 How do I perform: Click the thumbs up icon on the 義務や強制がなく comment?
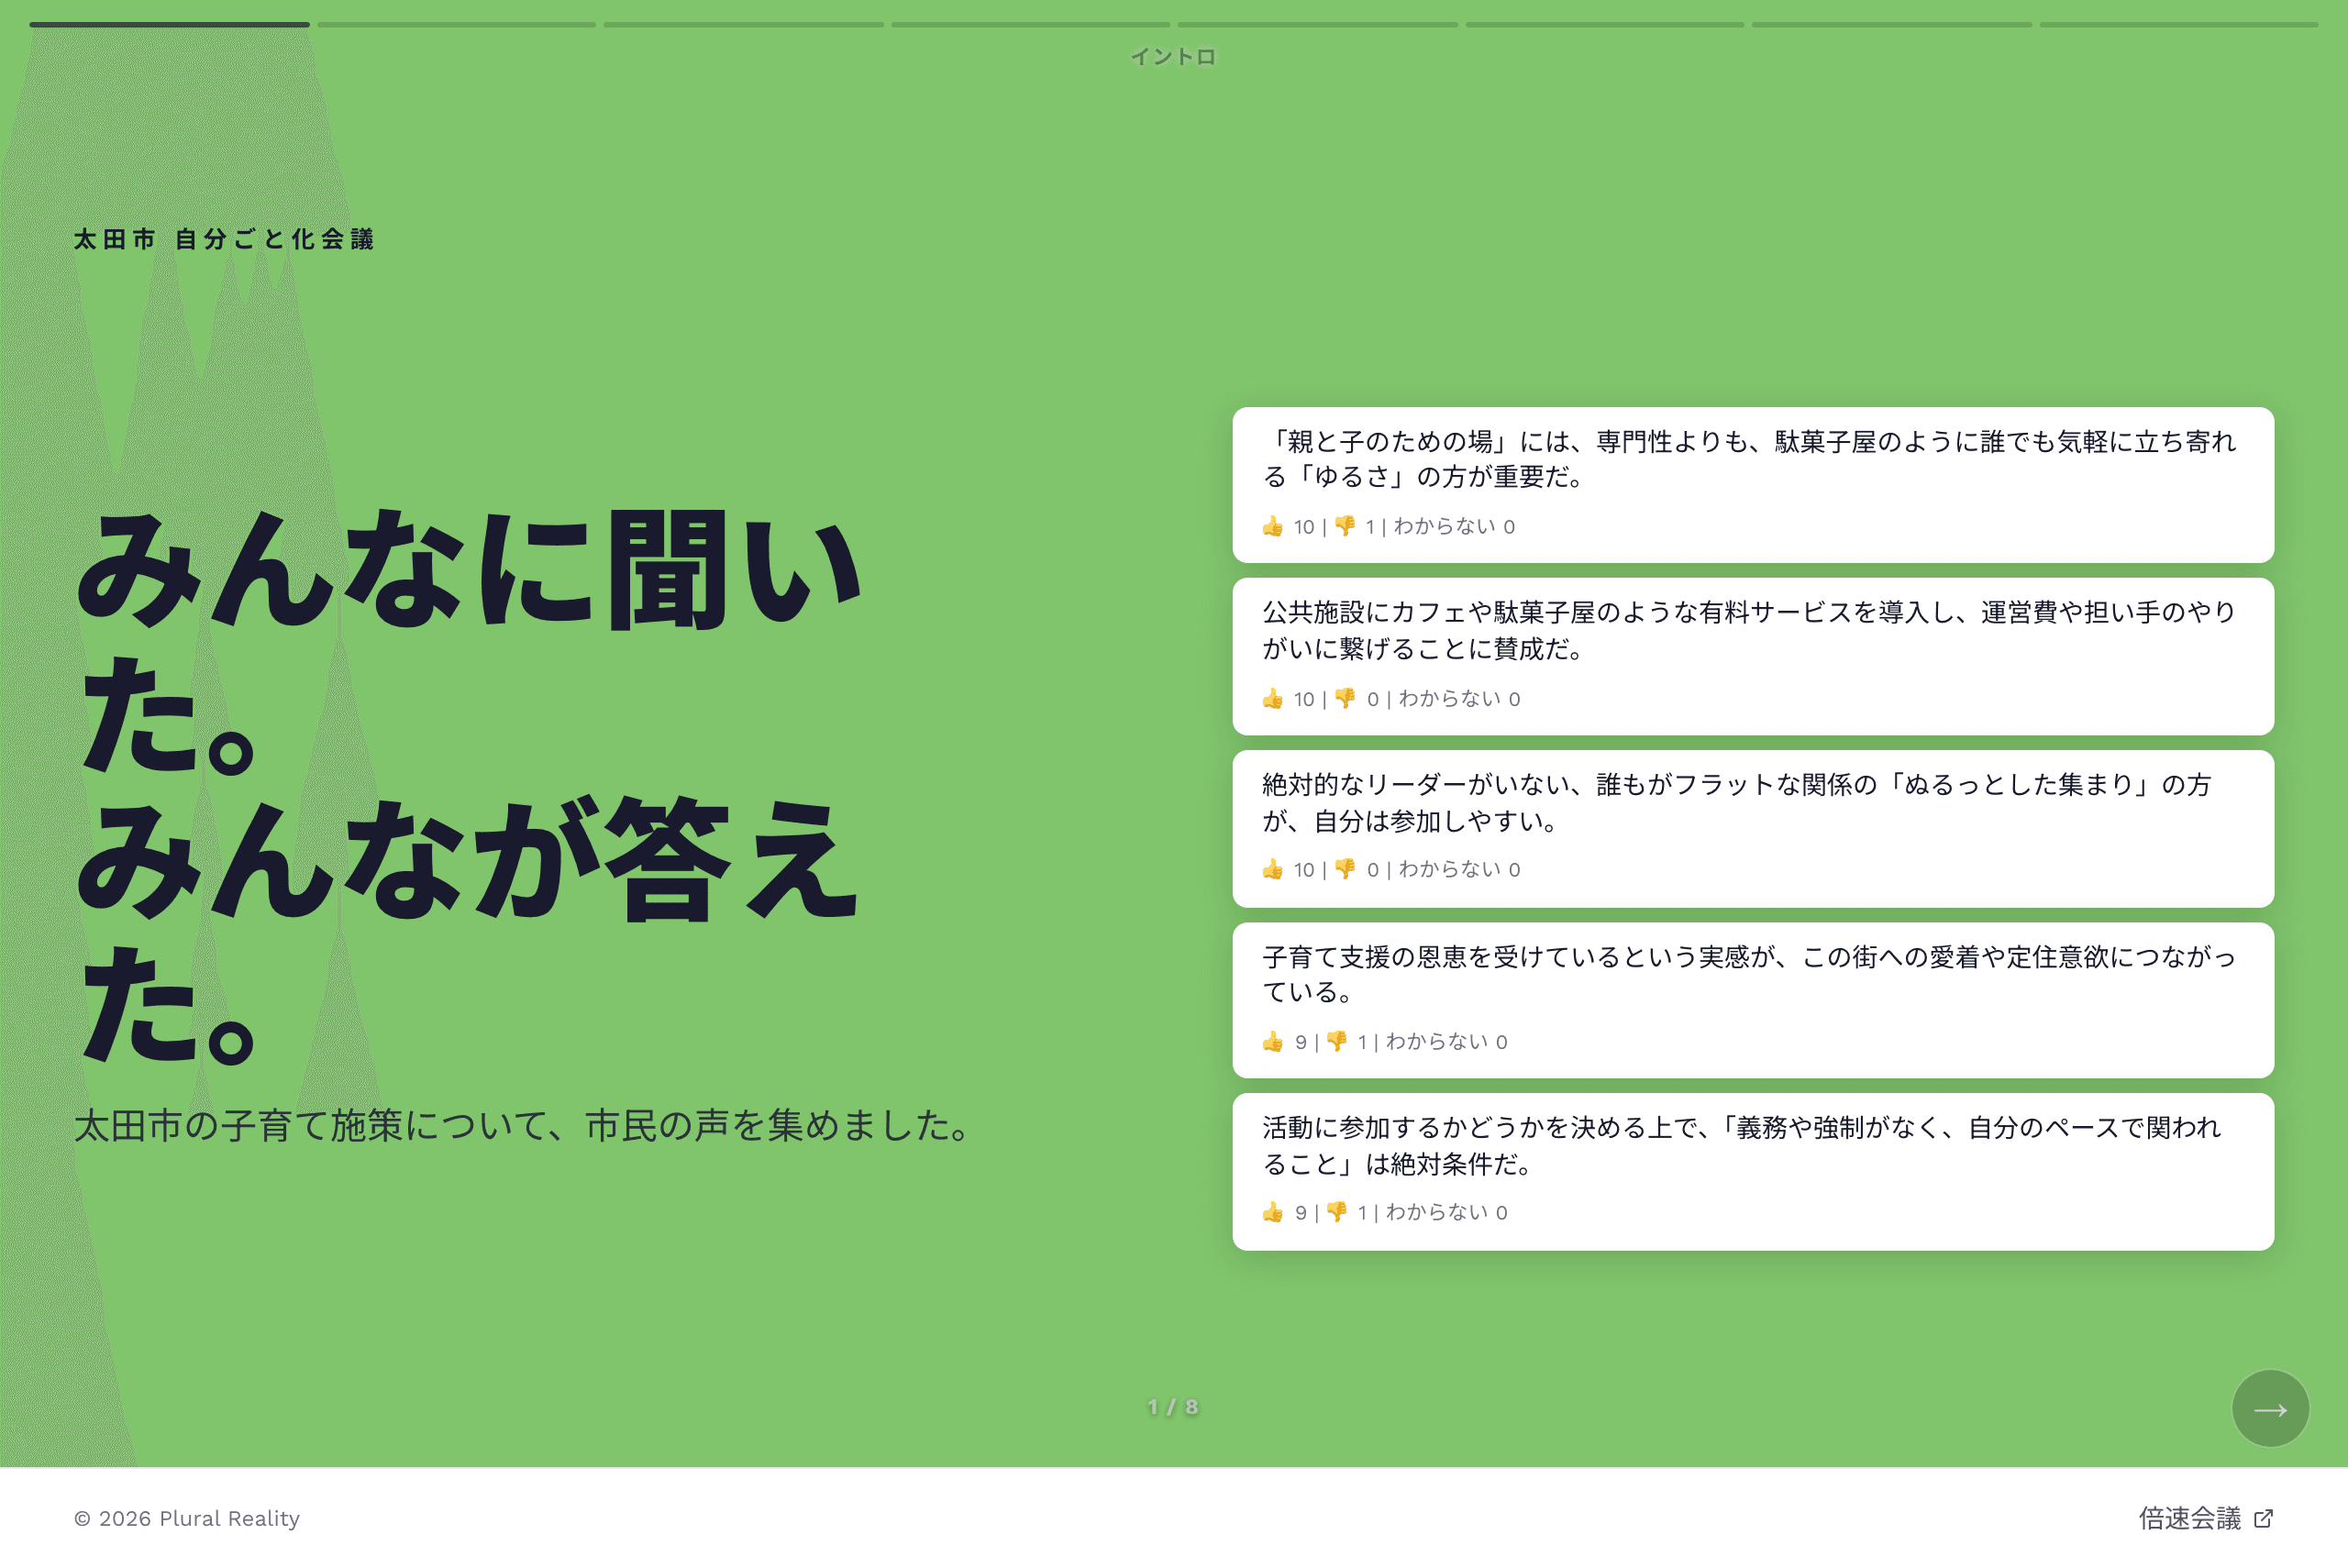click(1272, 1211)
